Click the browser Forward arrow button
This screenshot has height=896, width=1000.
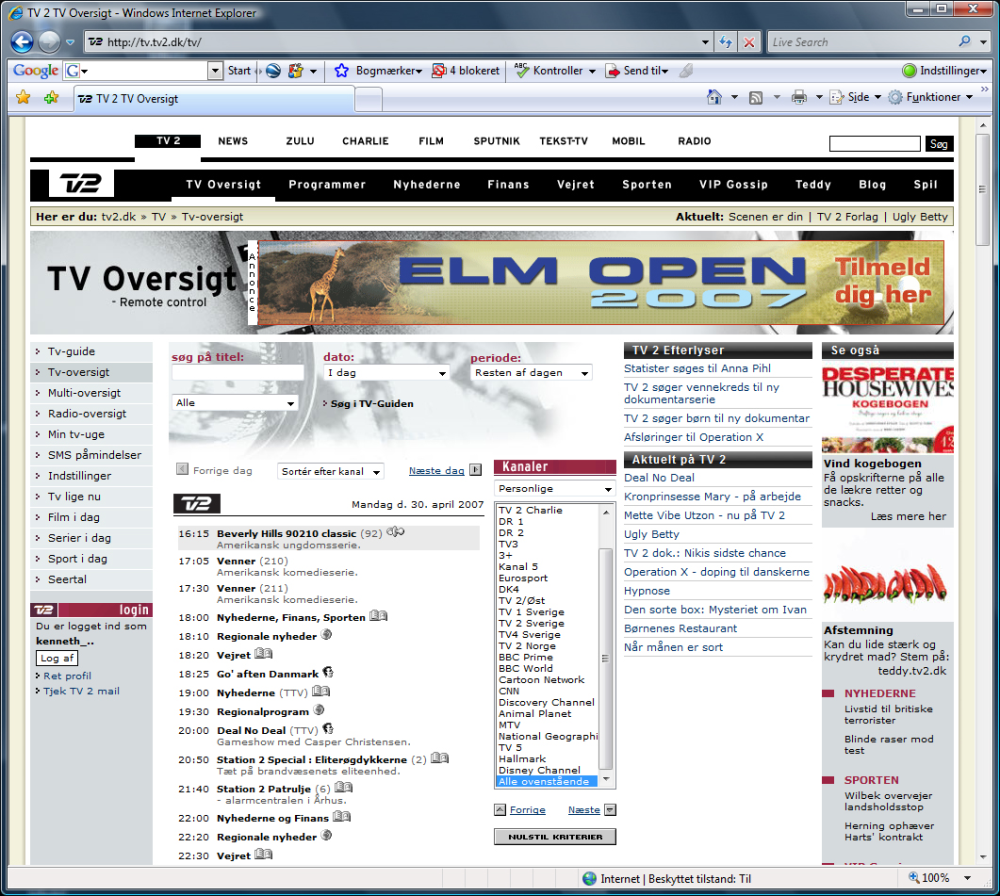[x=50, y=42]
